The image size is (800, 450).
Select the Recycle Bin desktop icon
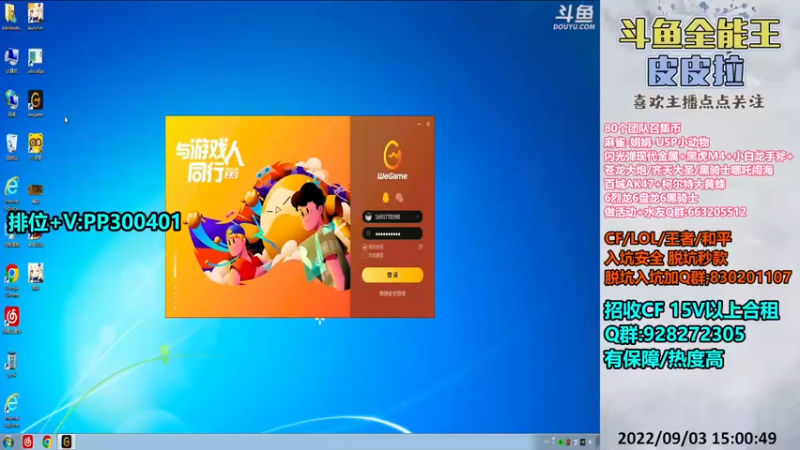(11, 147)
